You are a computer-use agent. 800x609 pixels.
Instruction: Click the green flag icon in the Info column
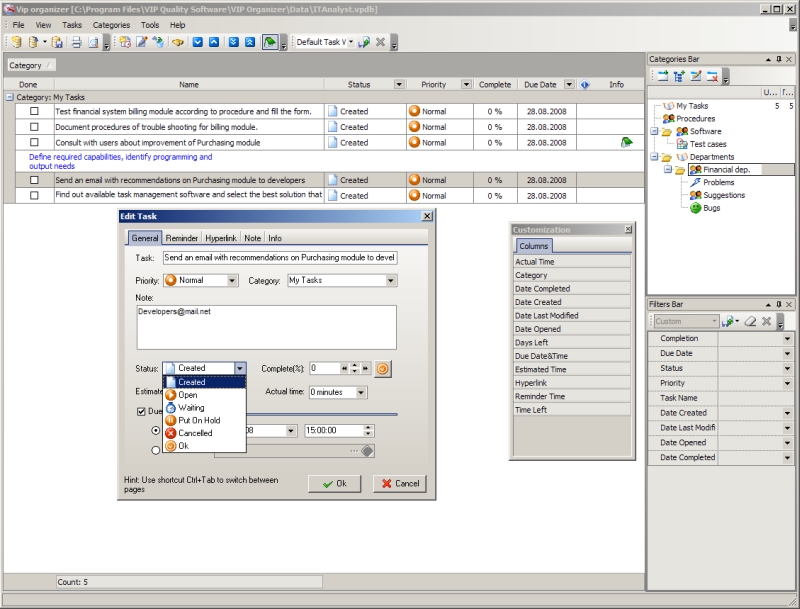coord(626,143)
